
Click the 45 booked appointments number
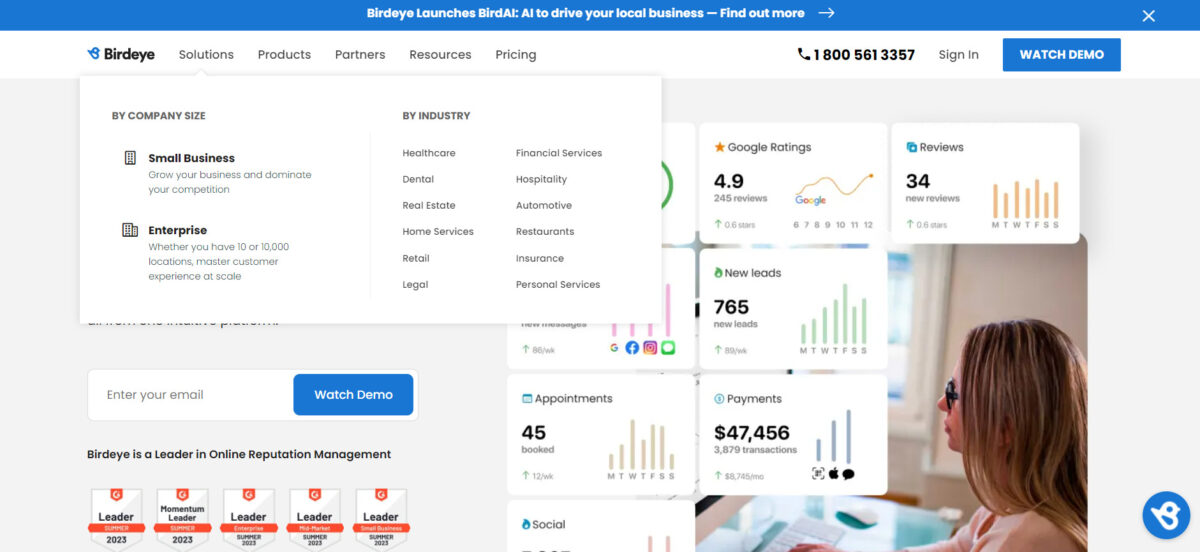534,433
